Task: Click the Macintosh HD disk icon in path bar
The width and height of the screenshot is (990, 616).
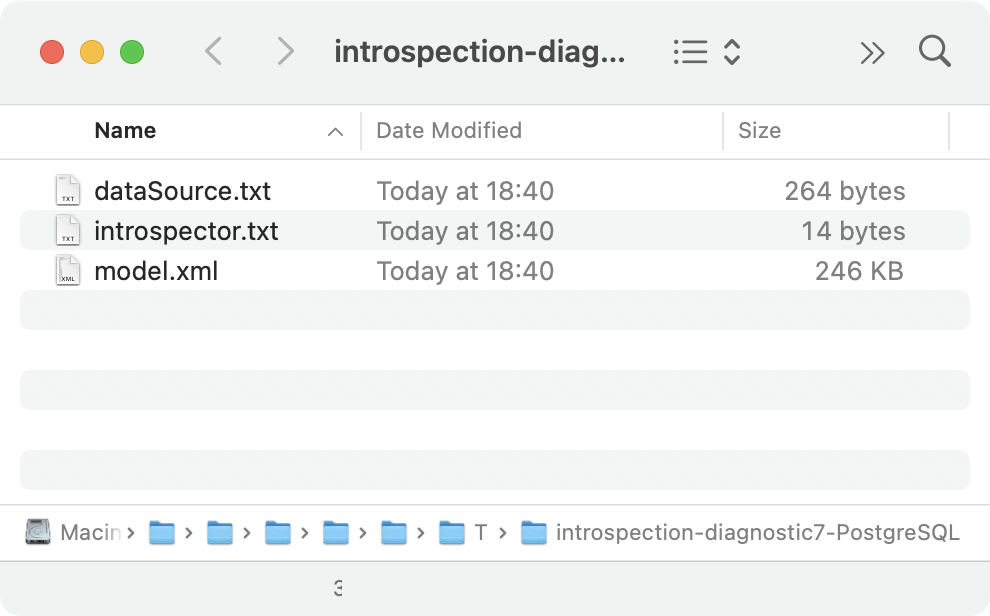Action: pos(37,532)
